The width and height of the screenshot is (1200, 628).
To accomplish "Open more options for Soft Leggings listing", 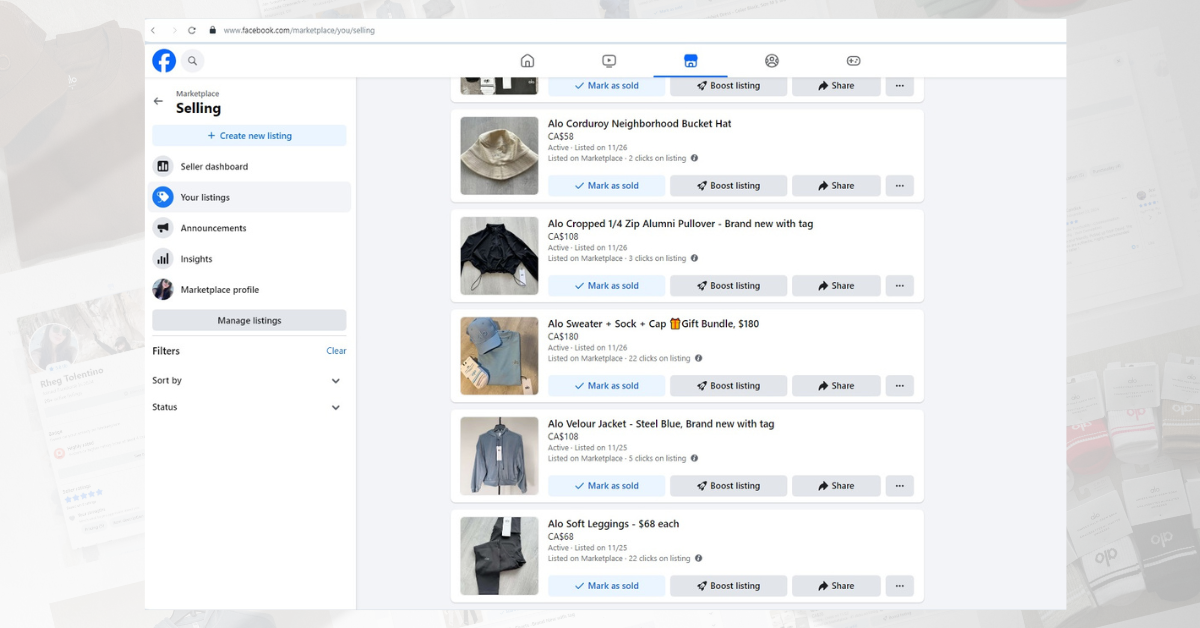I will pyautogui.click(x=899, y=586).
